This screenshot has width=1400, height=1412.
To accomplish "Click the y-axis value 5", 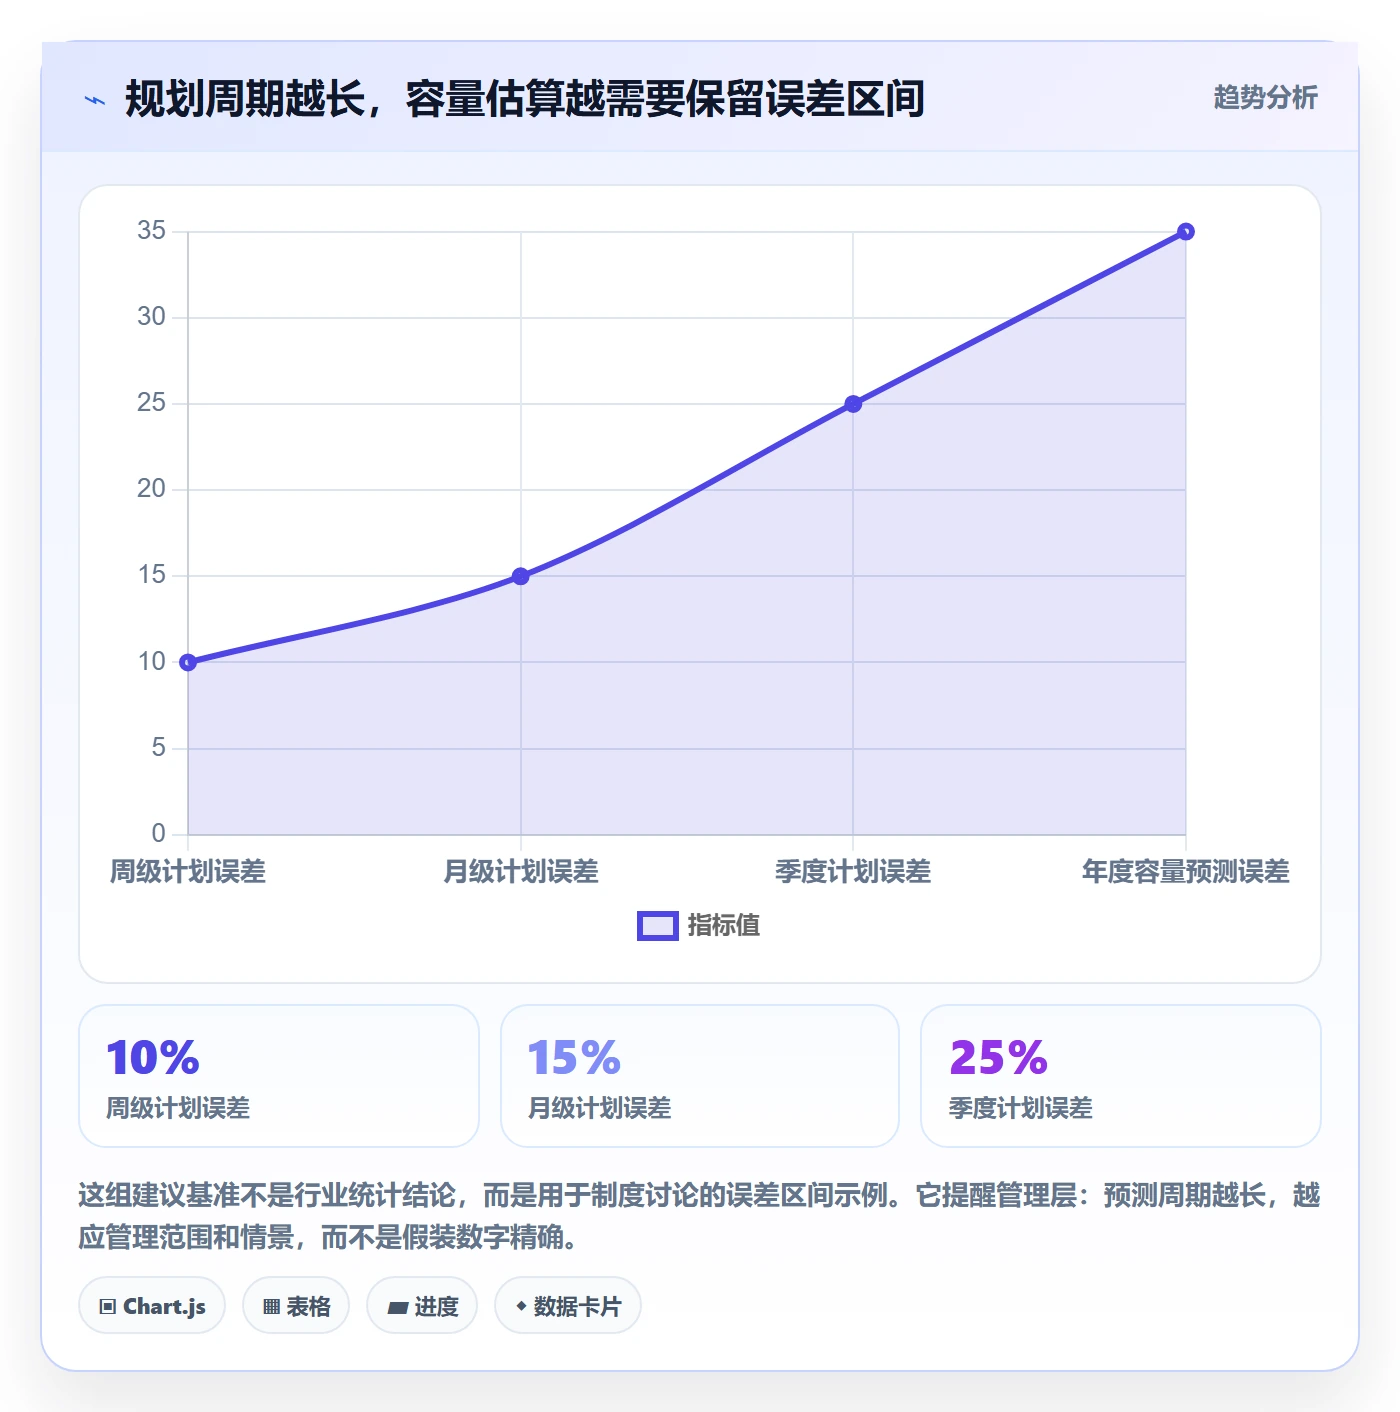I will pos(159,748).
